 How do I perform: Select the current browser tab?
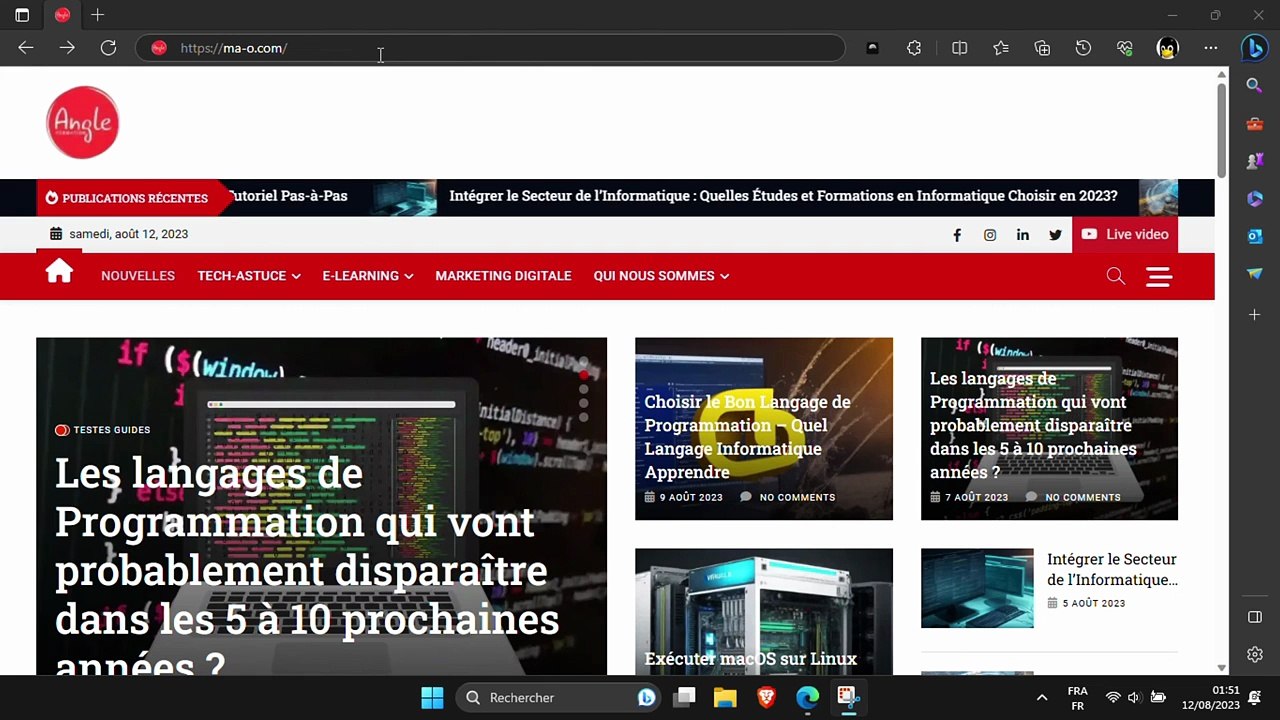(x=62, y=15)
